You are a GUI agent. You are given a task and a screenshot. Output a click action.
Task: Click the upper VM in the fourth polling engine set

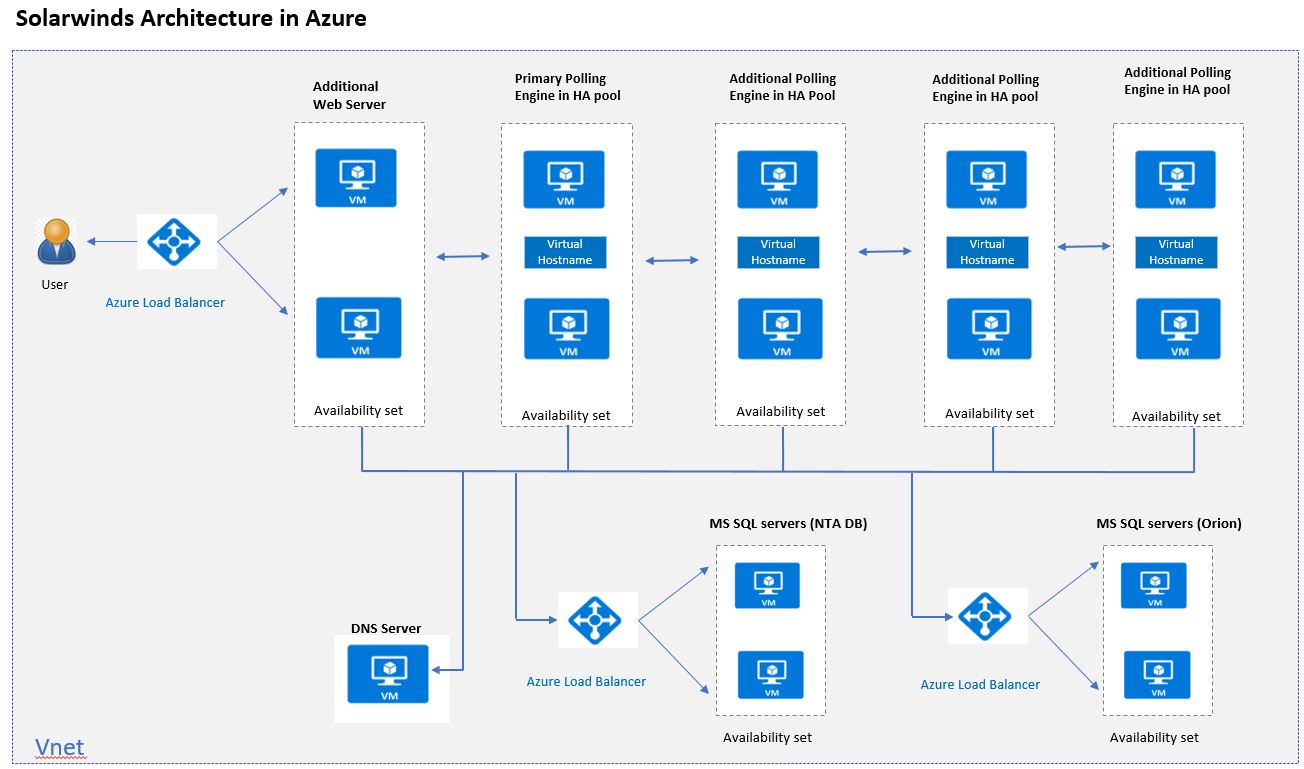[1176, 180]
